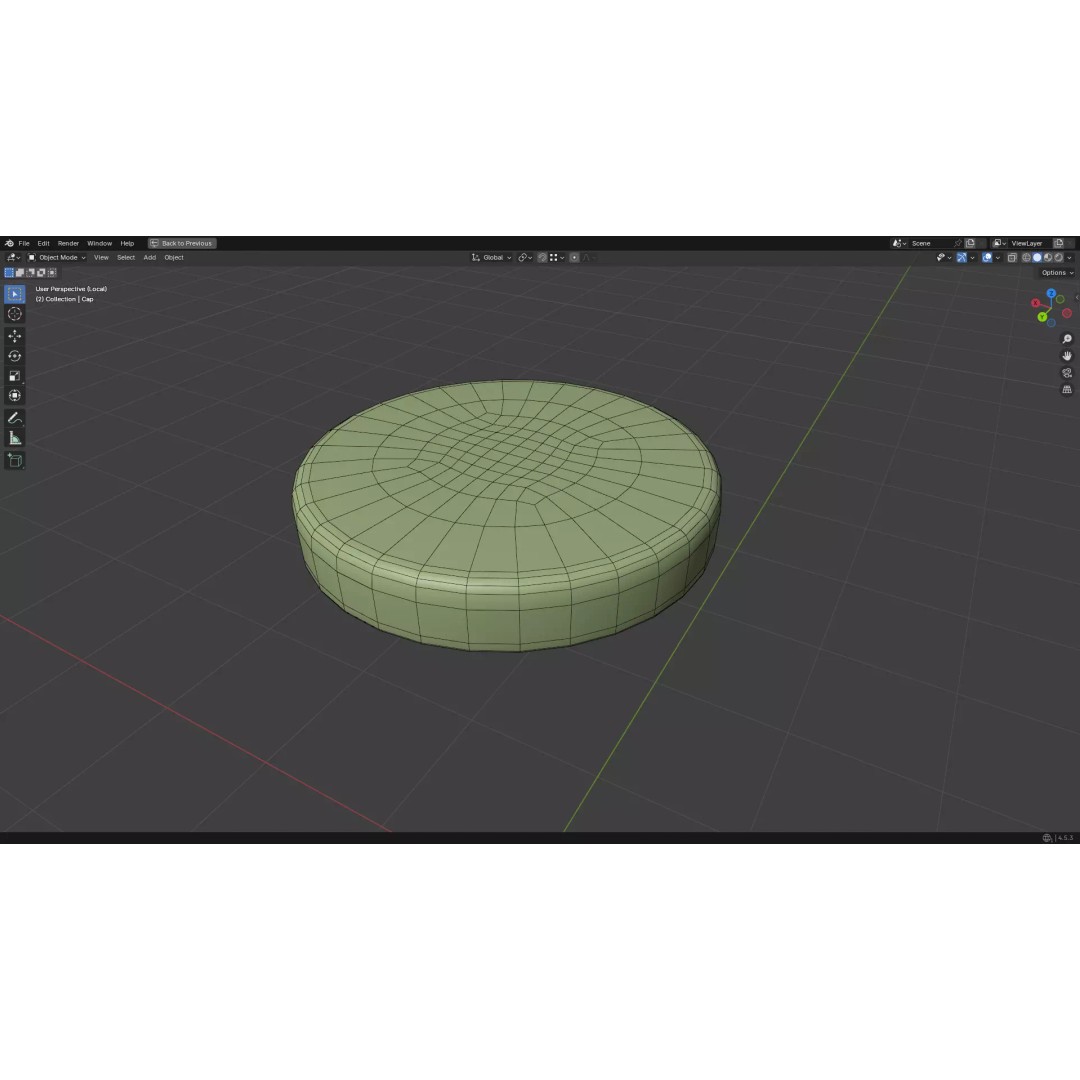Click the new scene button

pos(970,243)
